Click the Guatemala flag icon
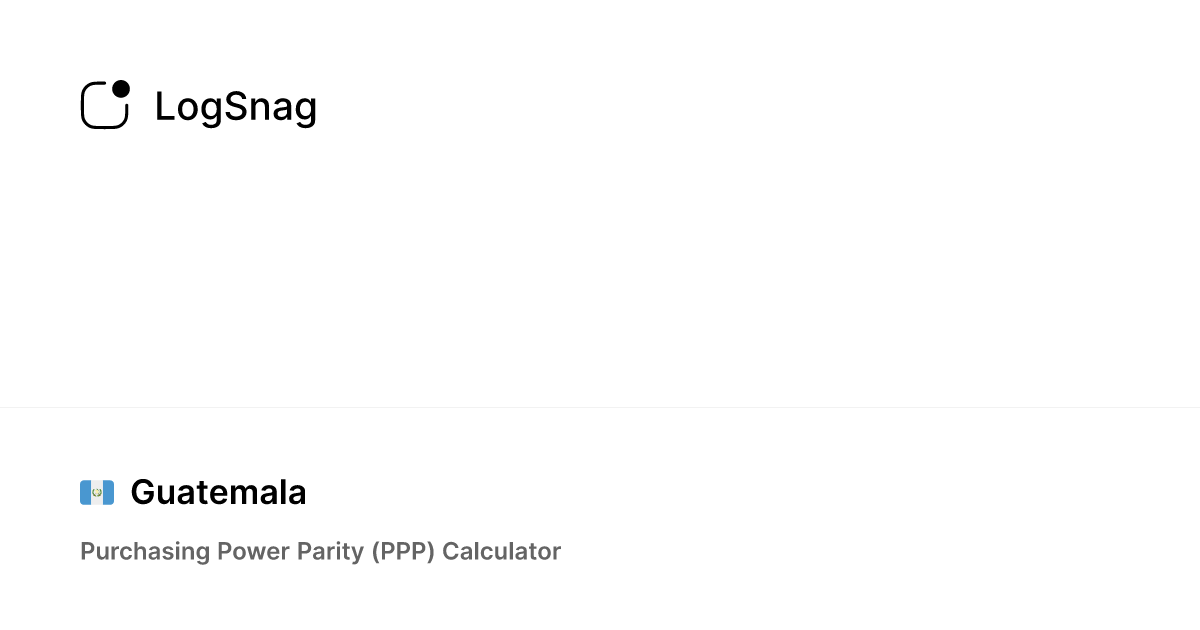Screen dimensions: 1200x630 coord(97,492)
